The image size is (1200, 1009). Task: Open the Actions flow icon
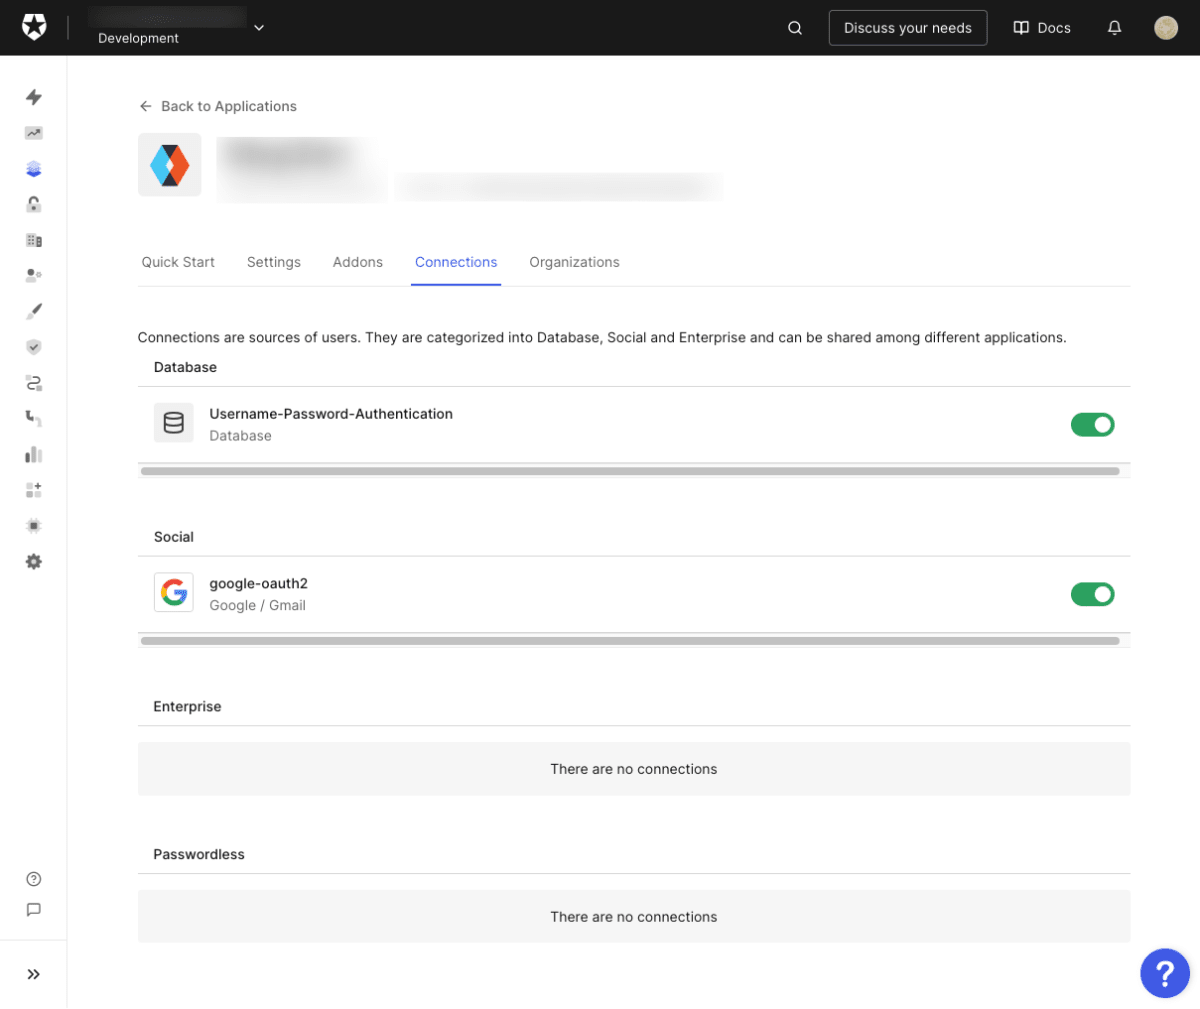point(34,383)
